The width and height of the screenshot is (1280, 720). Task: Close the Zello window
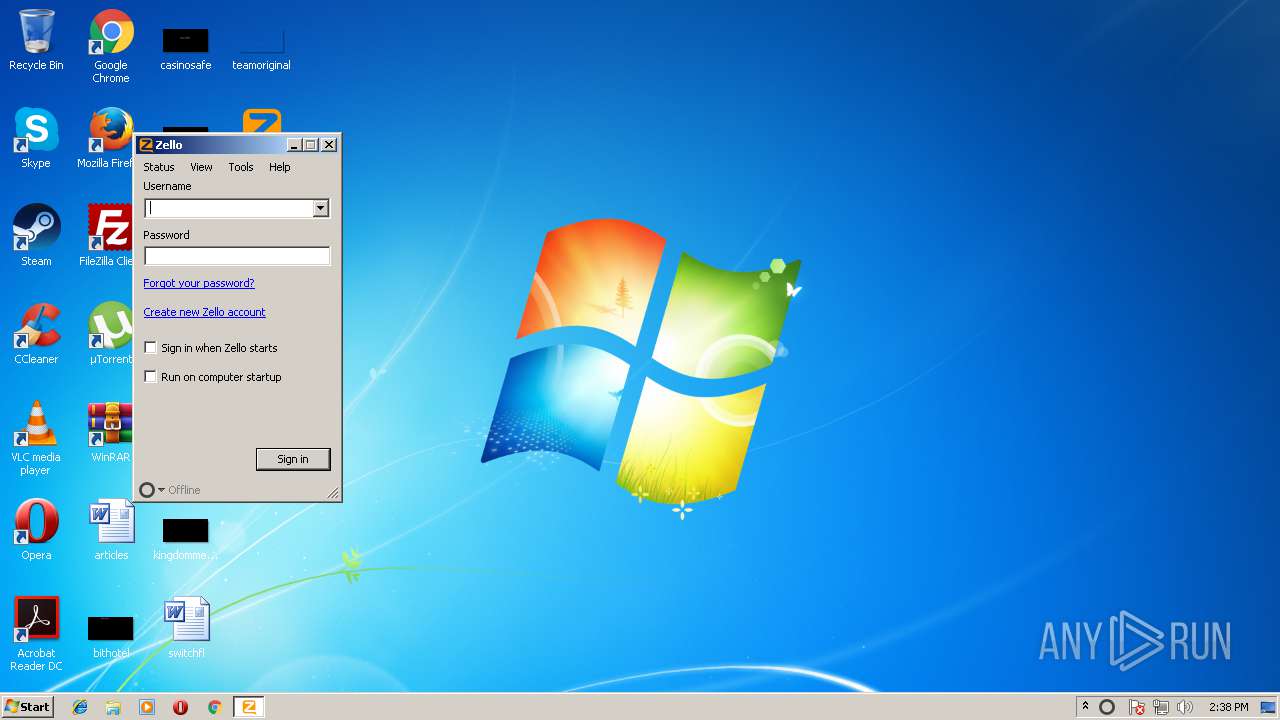point(329,145)
